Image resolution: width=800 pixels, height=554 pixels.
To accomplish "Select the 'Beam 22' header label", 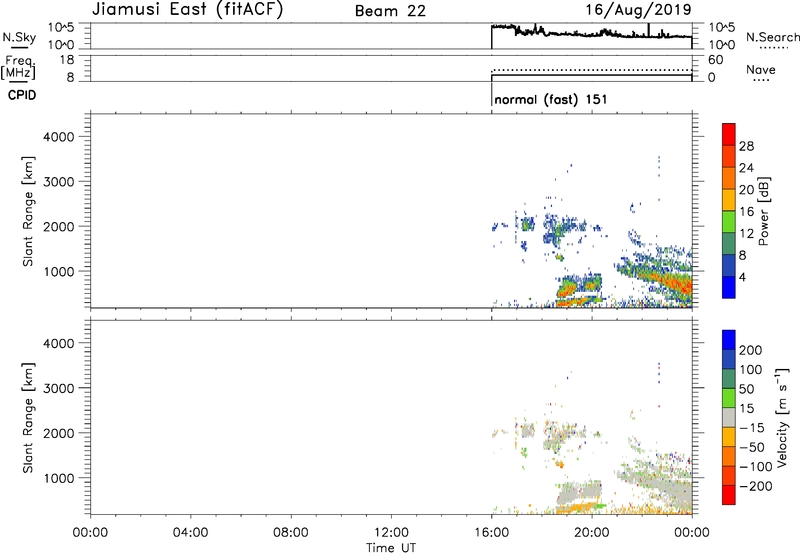I will pos(390,11).
